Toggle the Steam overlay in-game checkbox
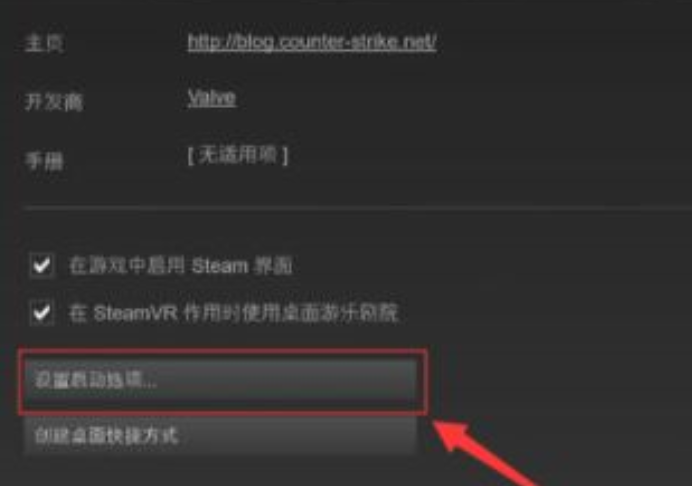The width and height of the screenshot is (692, 486). click(x=42, y=265)
